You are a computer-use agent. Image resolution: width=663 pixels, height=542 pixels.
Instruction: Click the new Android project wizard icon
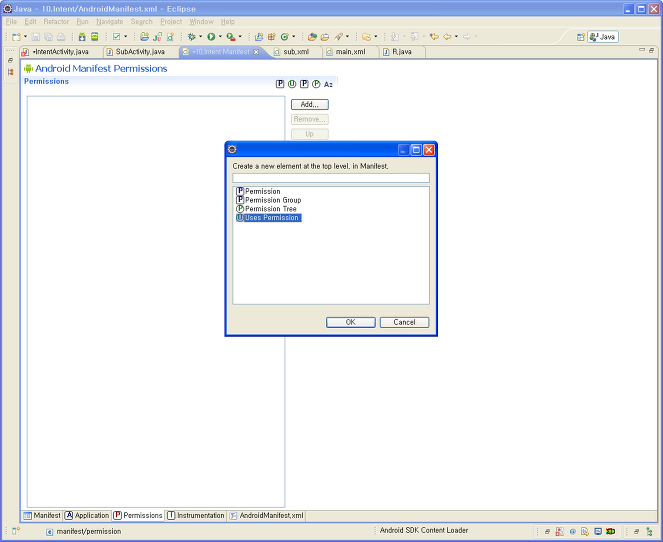tap(145, 37)
